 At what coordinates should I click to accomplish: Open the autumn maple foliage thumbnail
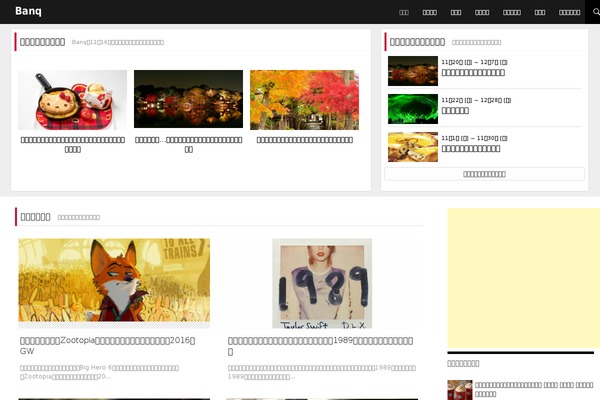click(304, 100)
